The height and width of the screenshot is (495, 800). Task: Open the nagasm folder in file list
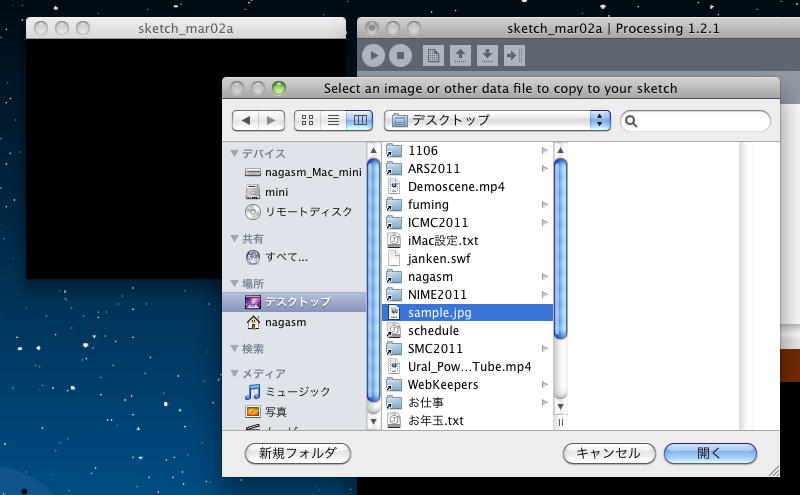[x=467, y=277]
